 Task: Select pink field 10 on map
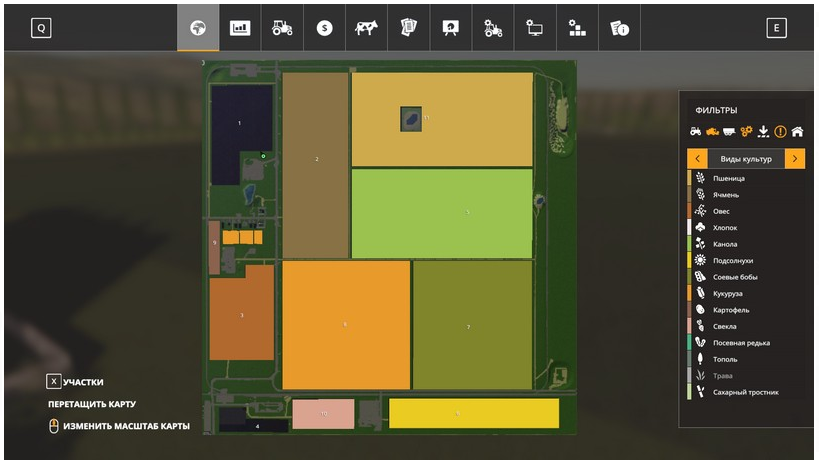(323, 414)
